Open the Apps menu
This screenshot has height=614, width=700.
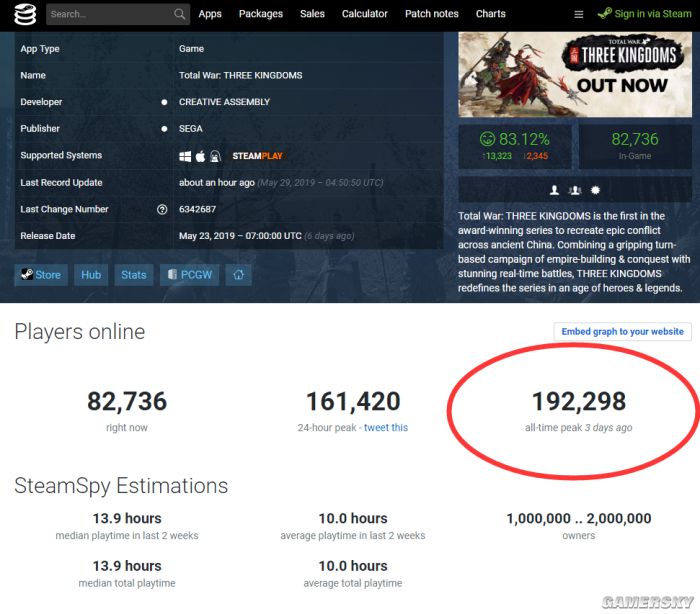pos(210,14)
